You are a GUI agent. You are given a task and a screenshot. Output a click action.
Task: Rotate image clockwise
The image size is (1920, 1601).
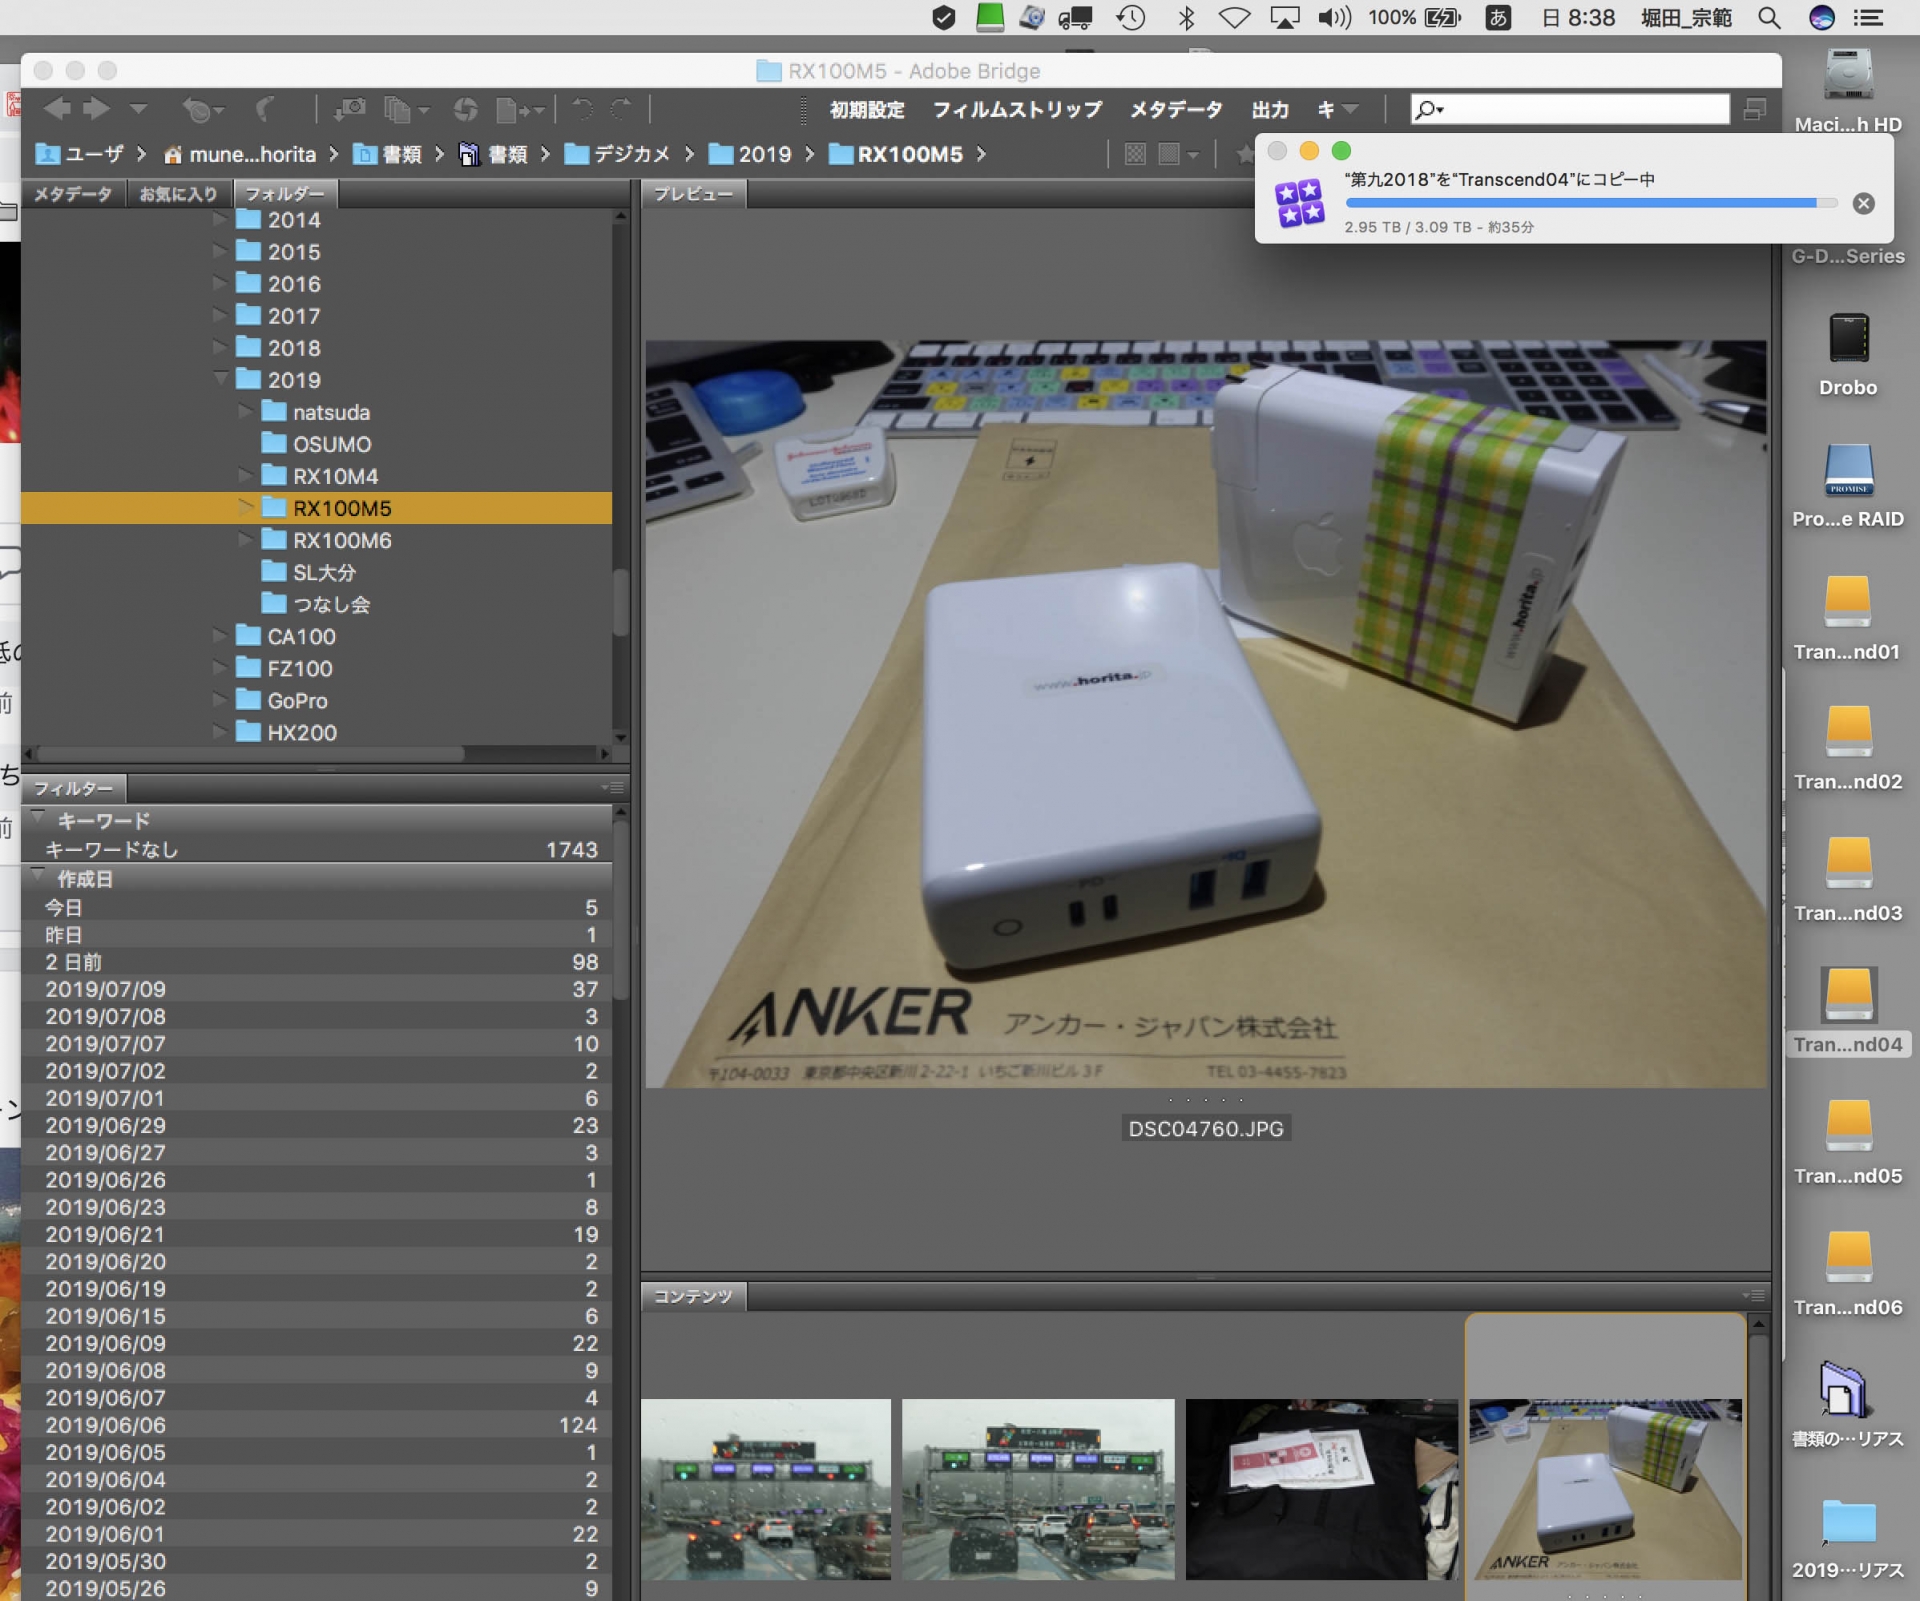pos(621,108)
